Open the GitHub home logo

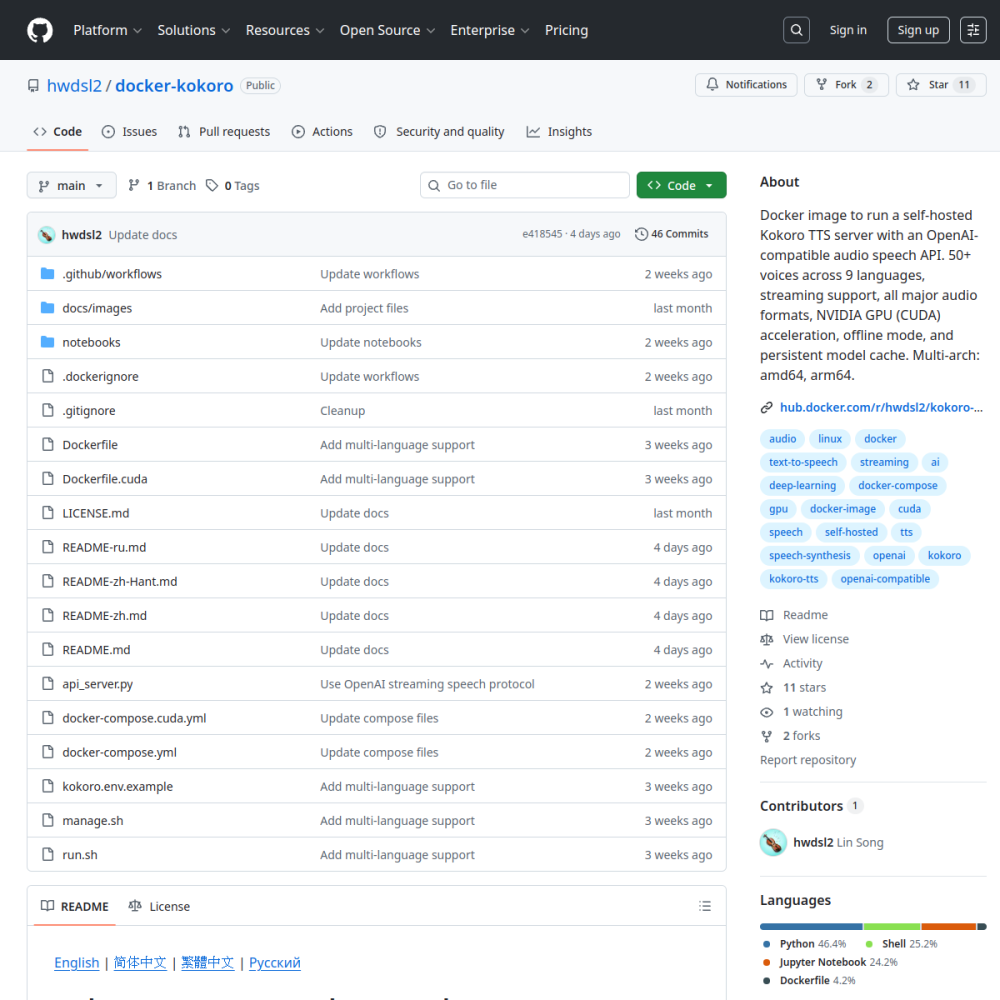pyautogui.click(x=40, y=30)
